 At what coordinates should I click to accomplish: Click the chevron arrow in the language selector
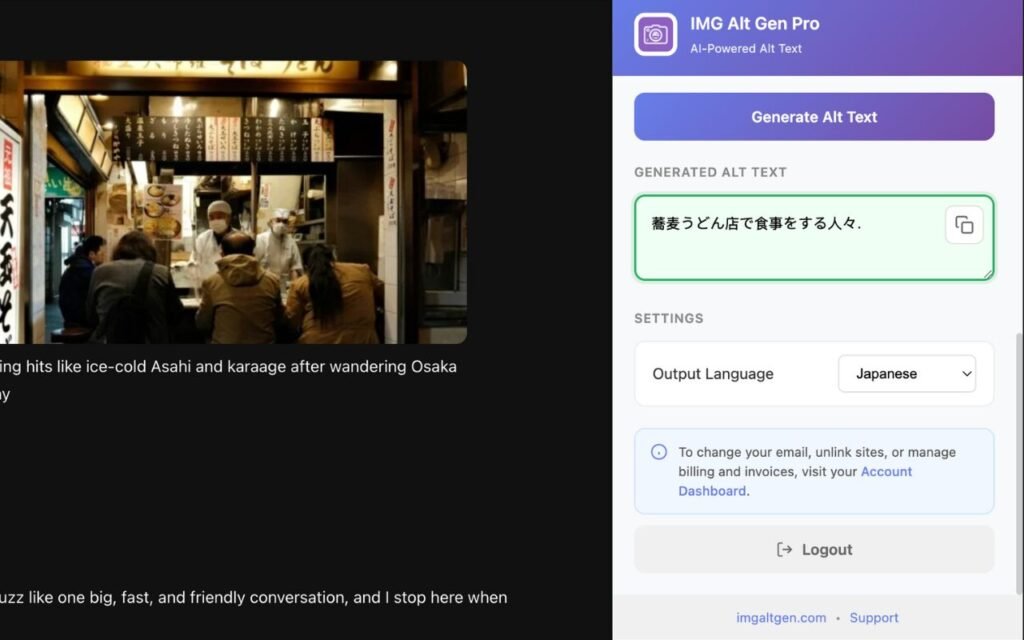click(966, 374)
